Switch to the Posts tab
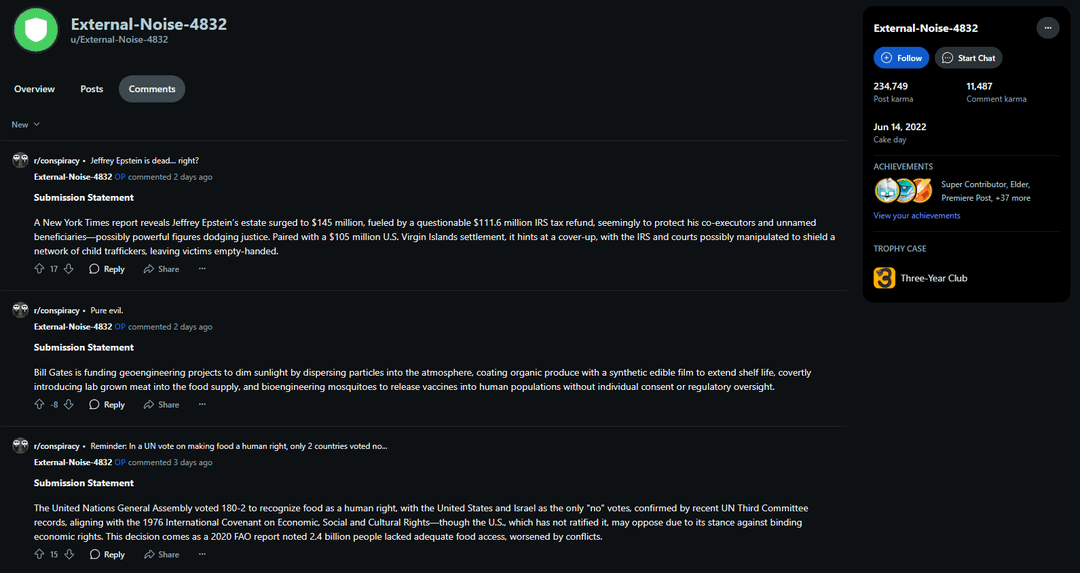1080x573 pixels. click(x=92, y=89)
